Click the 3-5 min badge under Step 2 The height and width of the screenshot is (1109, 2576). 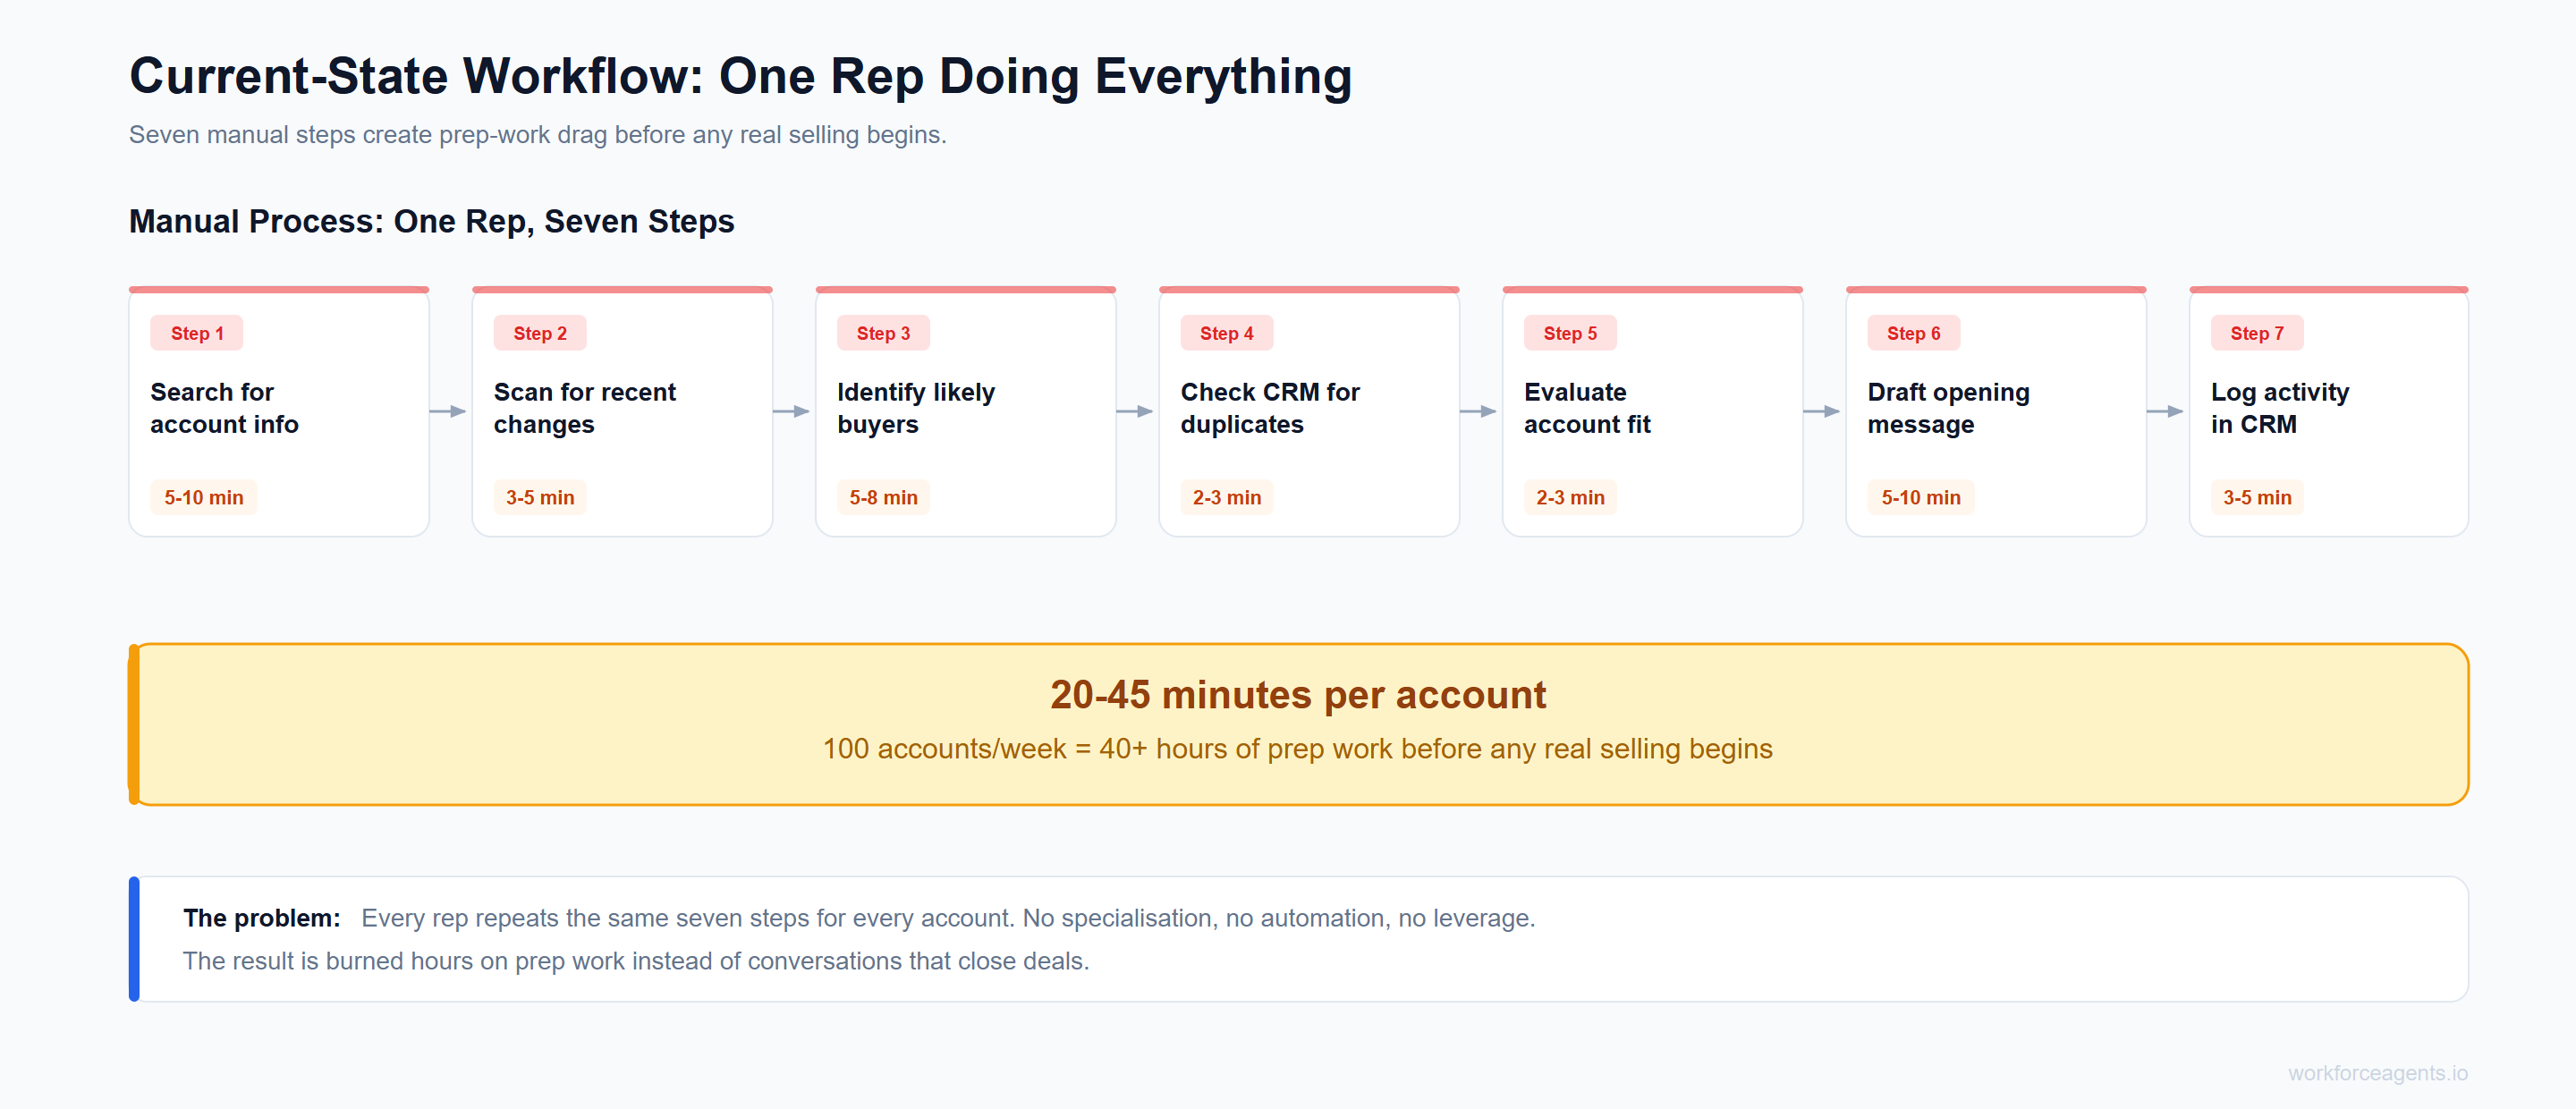pyautogui.click(x=540, y=497)
